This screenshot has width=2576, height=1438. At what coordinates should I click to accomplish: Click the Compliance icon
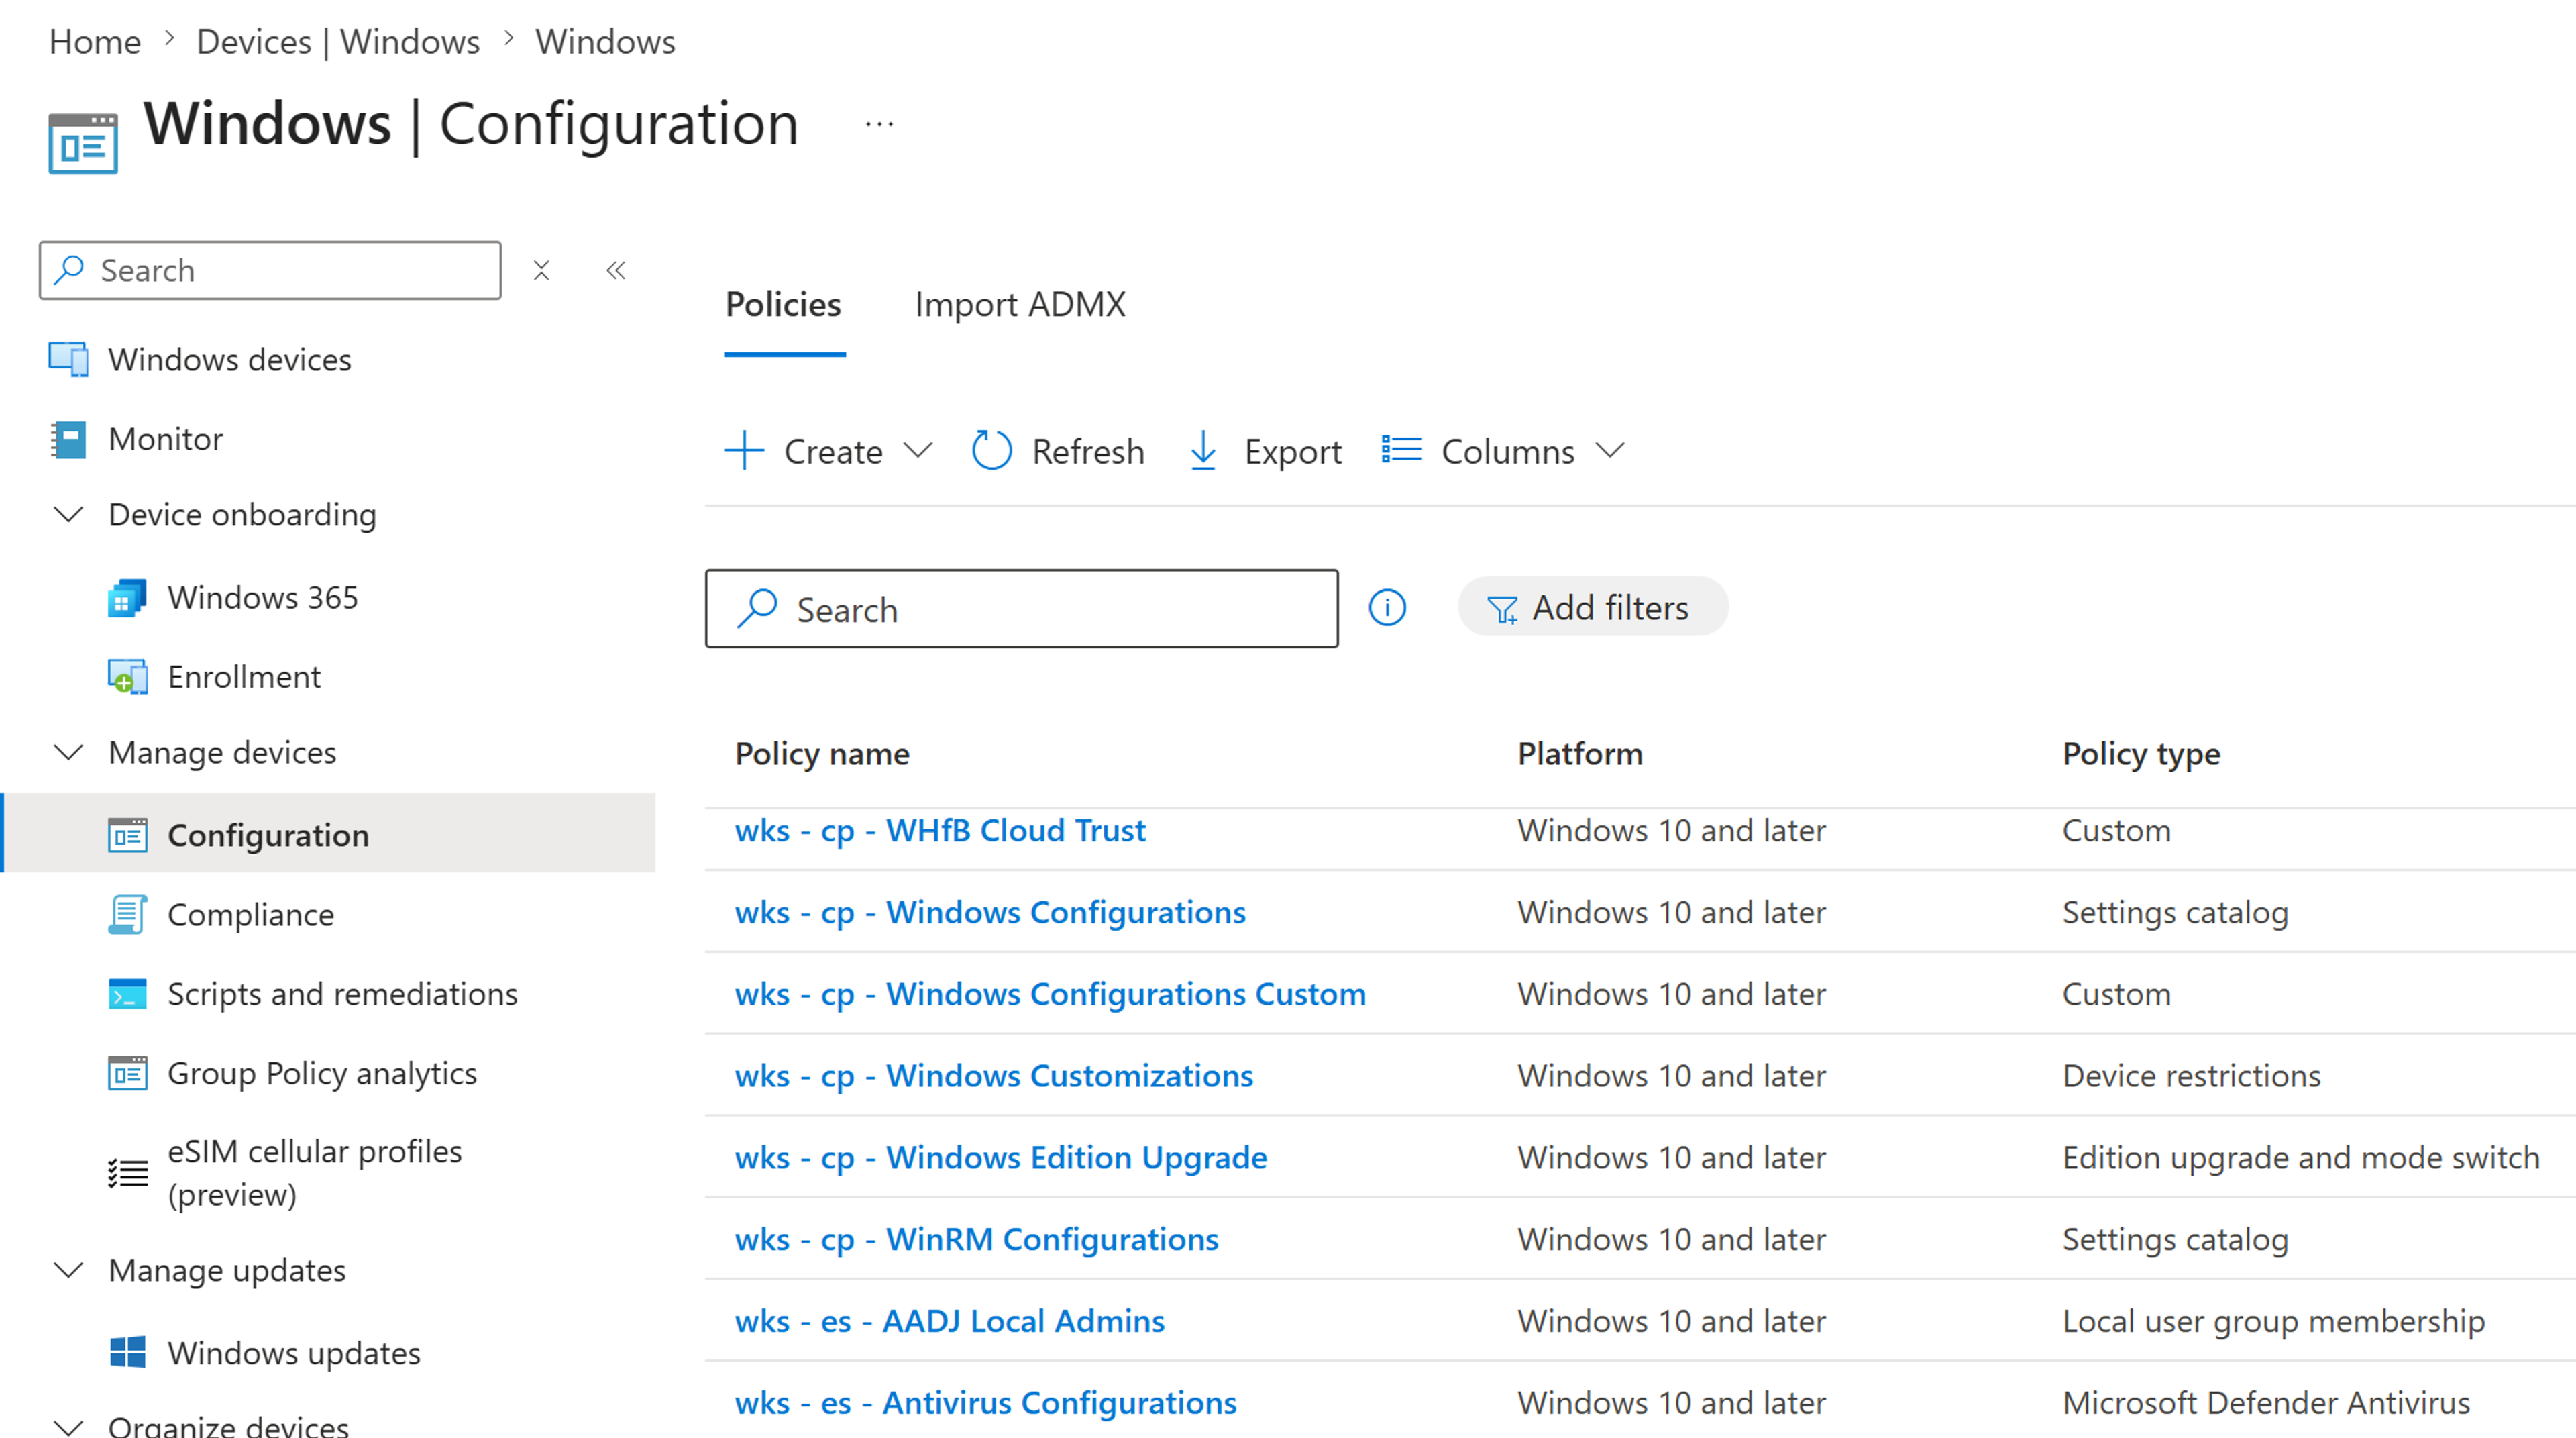coord(127,914)
